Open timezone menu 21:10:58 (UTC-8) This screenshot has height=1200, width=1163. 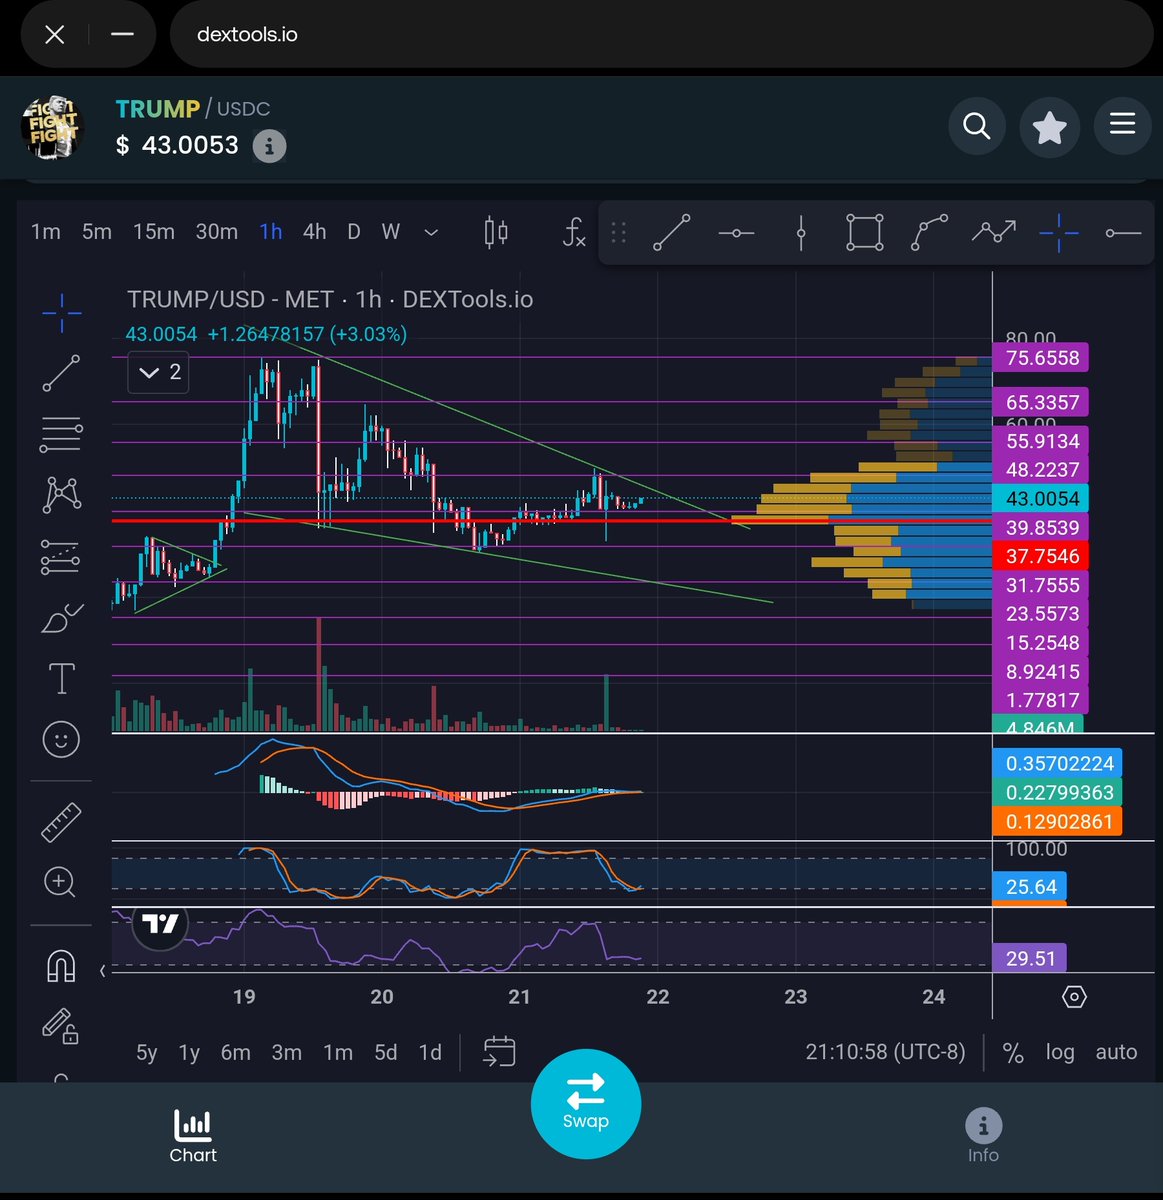pos(886,1052)
